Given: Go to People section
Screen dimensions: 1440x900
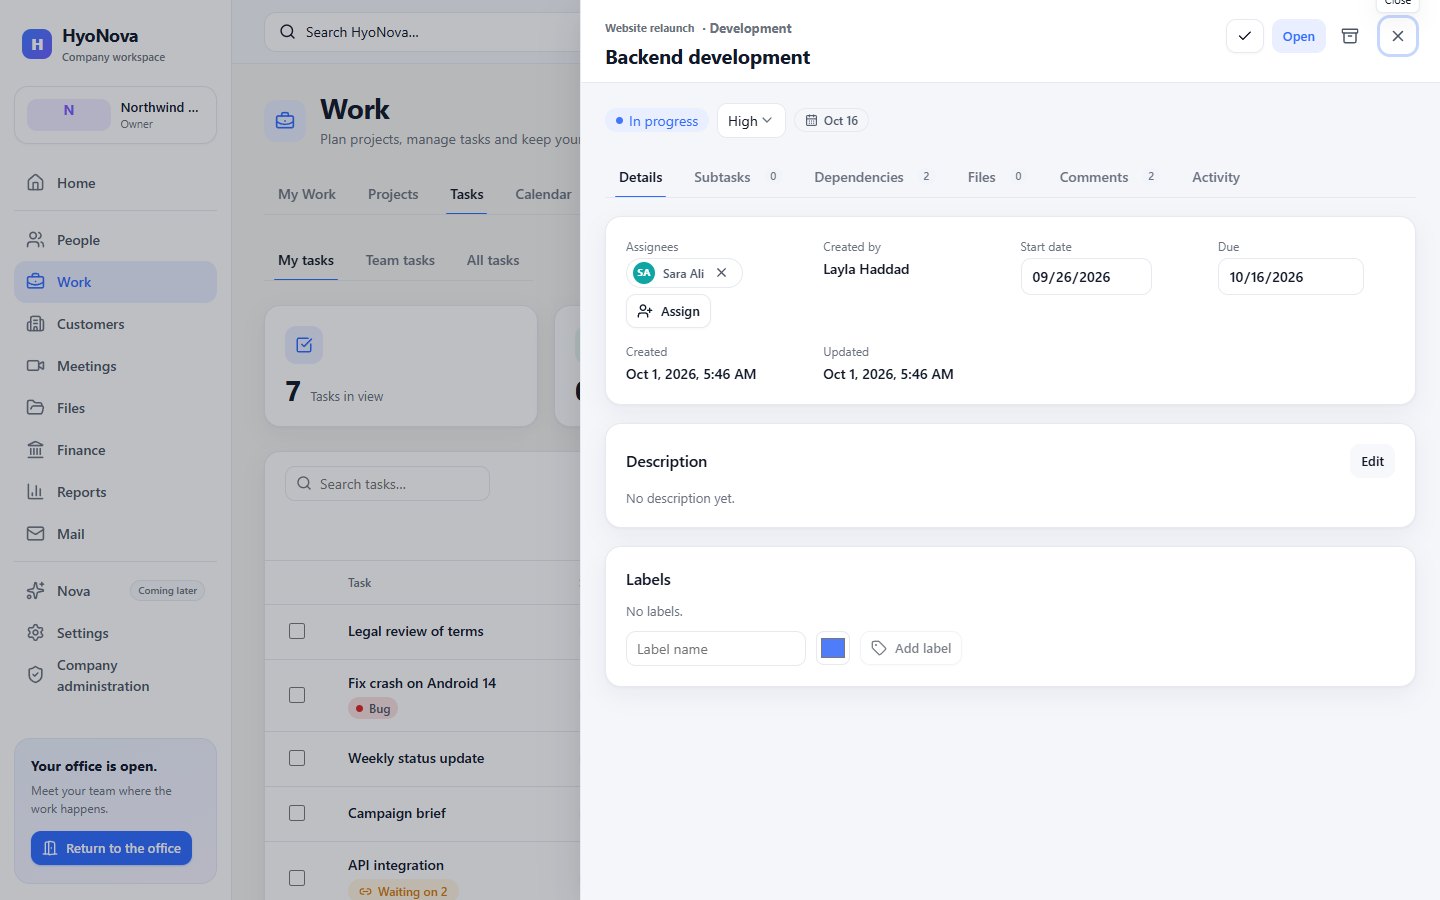Looking at the screenshot, I should tap(115, 240).
